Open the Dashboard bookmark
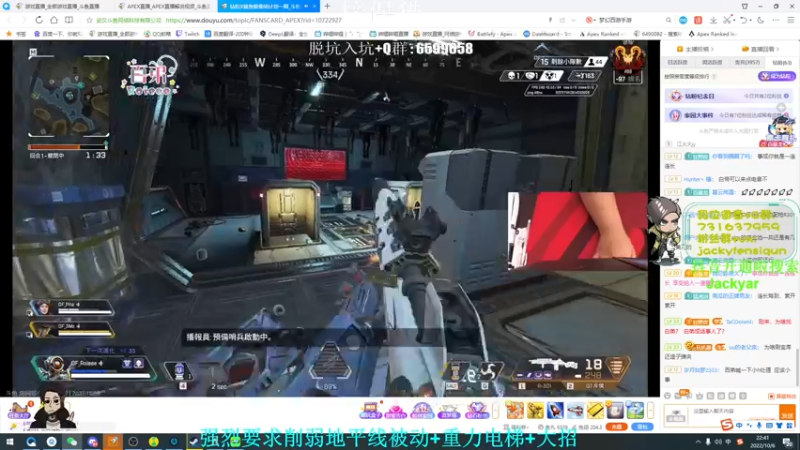 pos(547,34)
